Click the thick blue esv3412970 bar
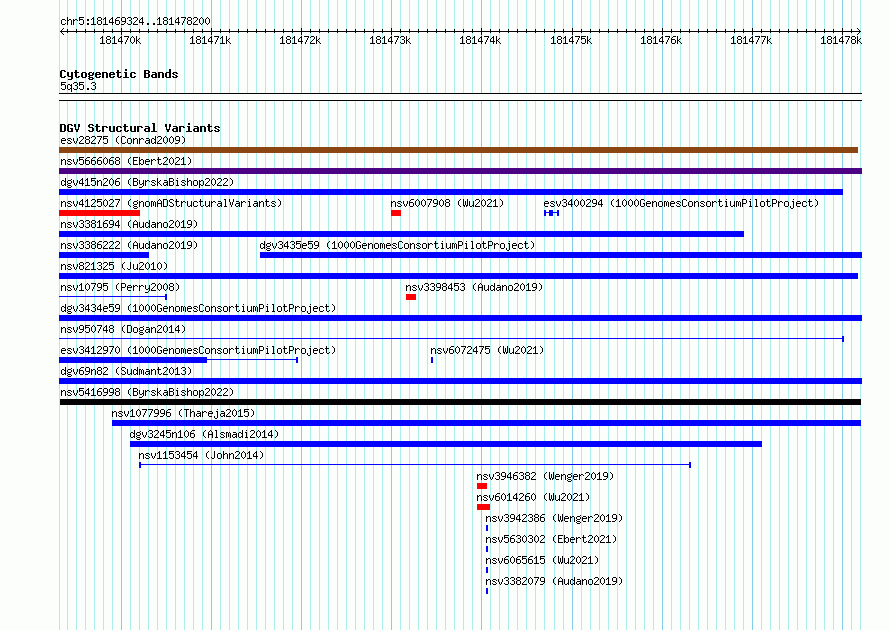Image resolution: width=890 pixels, height=630 pixels. click(x=133, y=360)
